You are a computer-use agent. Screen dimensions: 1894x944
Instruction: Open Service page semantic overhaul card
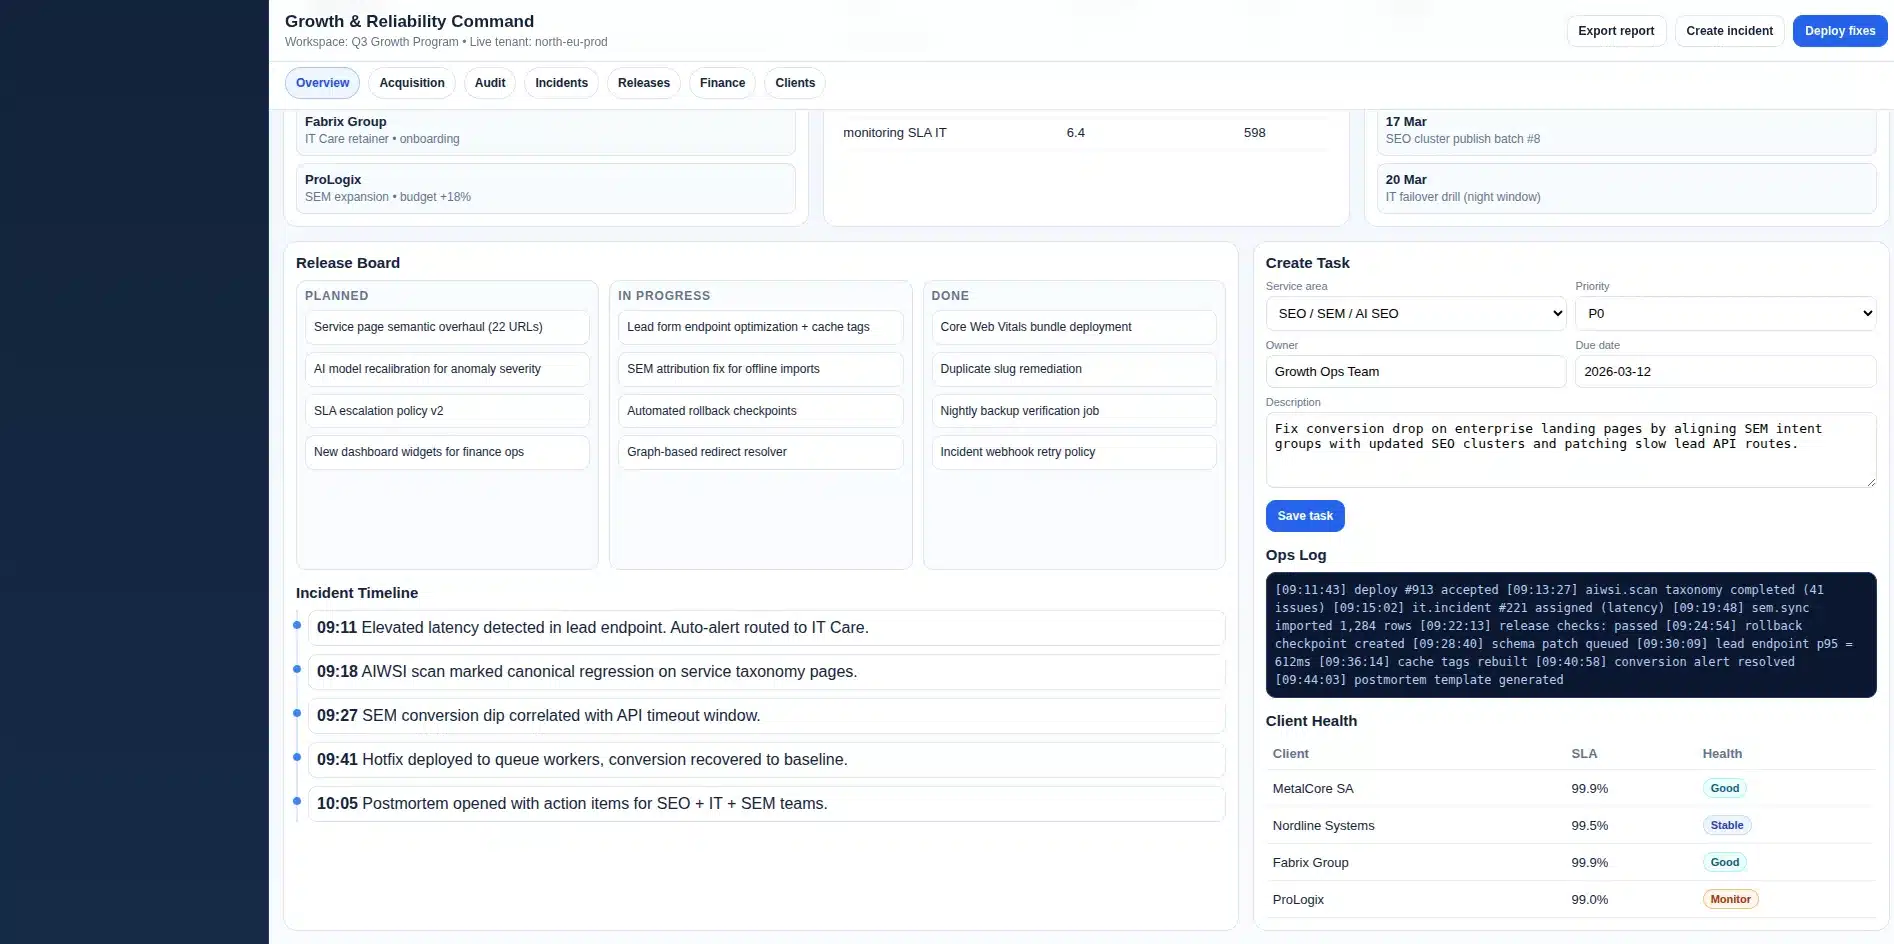click(447, 327)
